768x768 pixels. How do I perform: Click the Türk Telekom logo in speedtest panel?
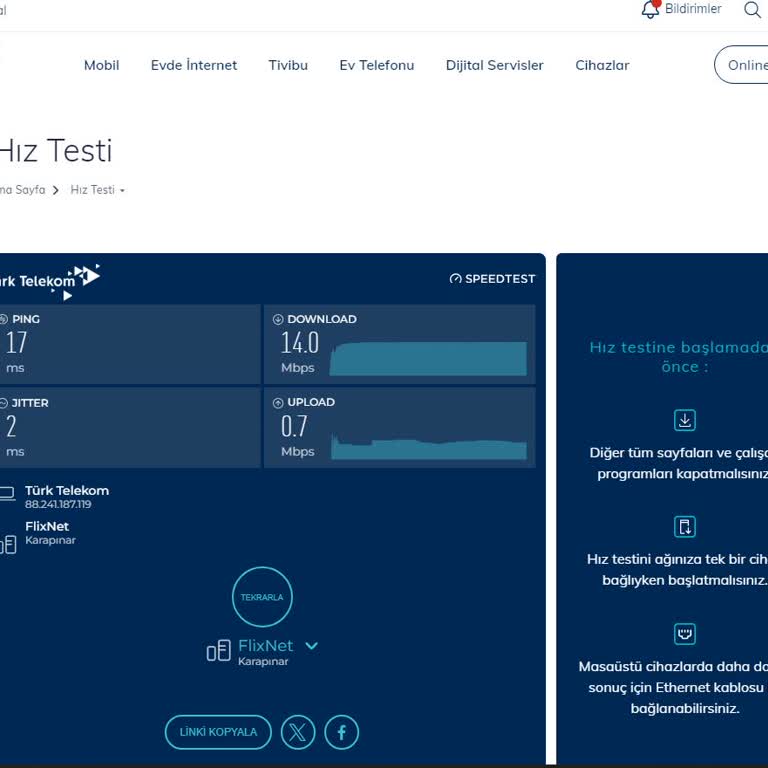tap(49, 281)
